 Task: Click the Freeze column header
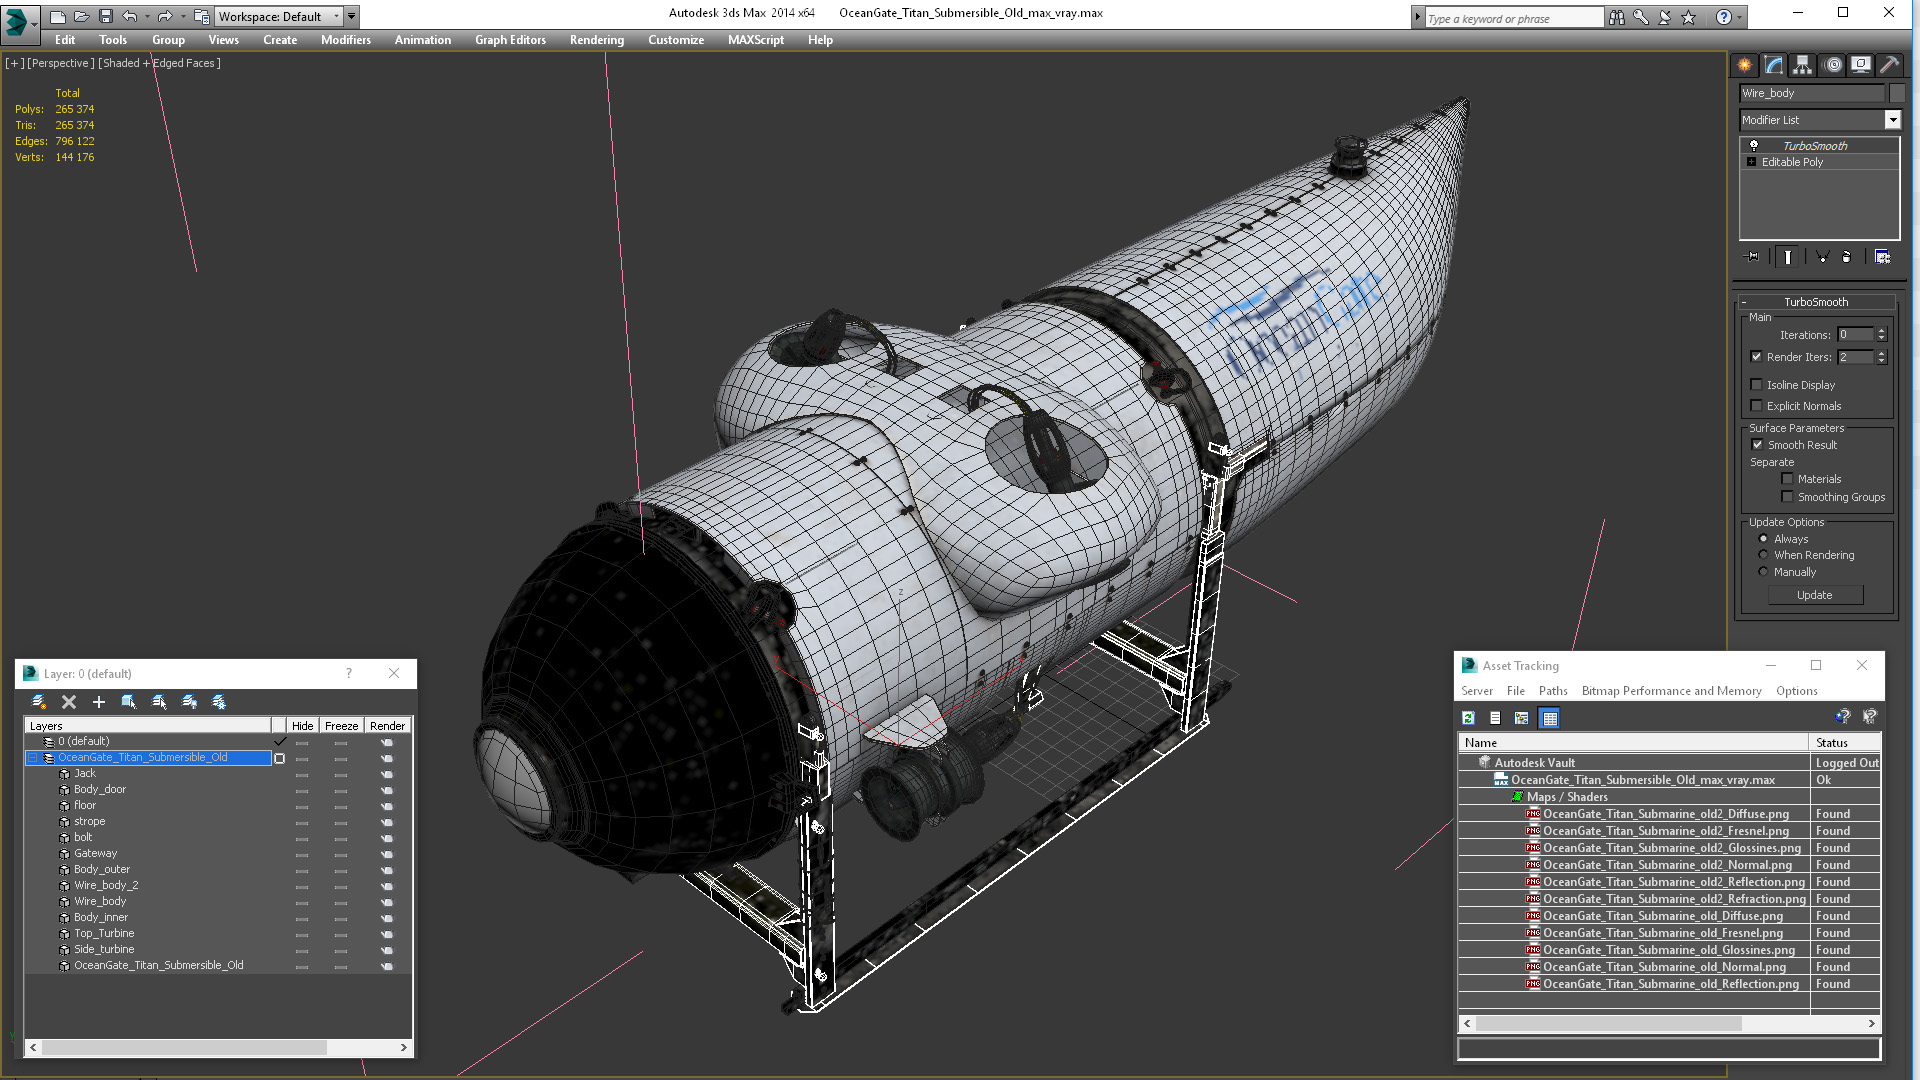(x=341, y=726)
